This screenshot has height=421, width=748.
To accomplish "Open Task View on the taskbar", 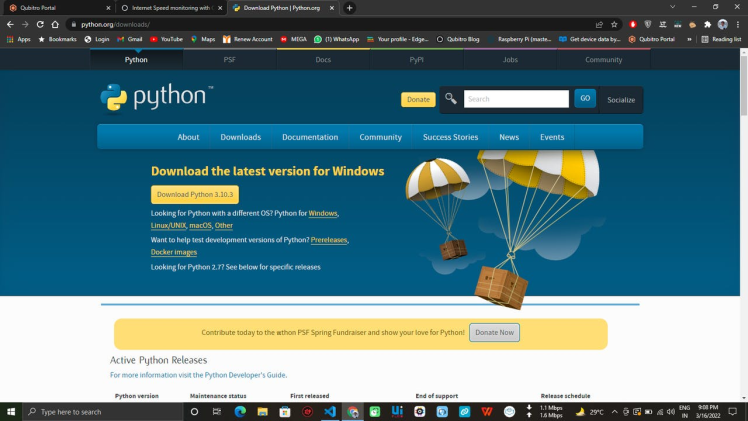I will [217, 411].
